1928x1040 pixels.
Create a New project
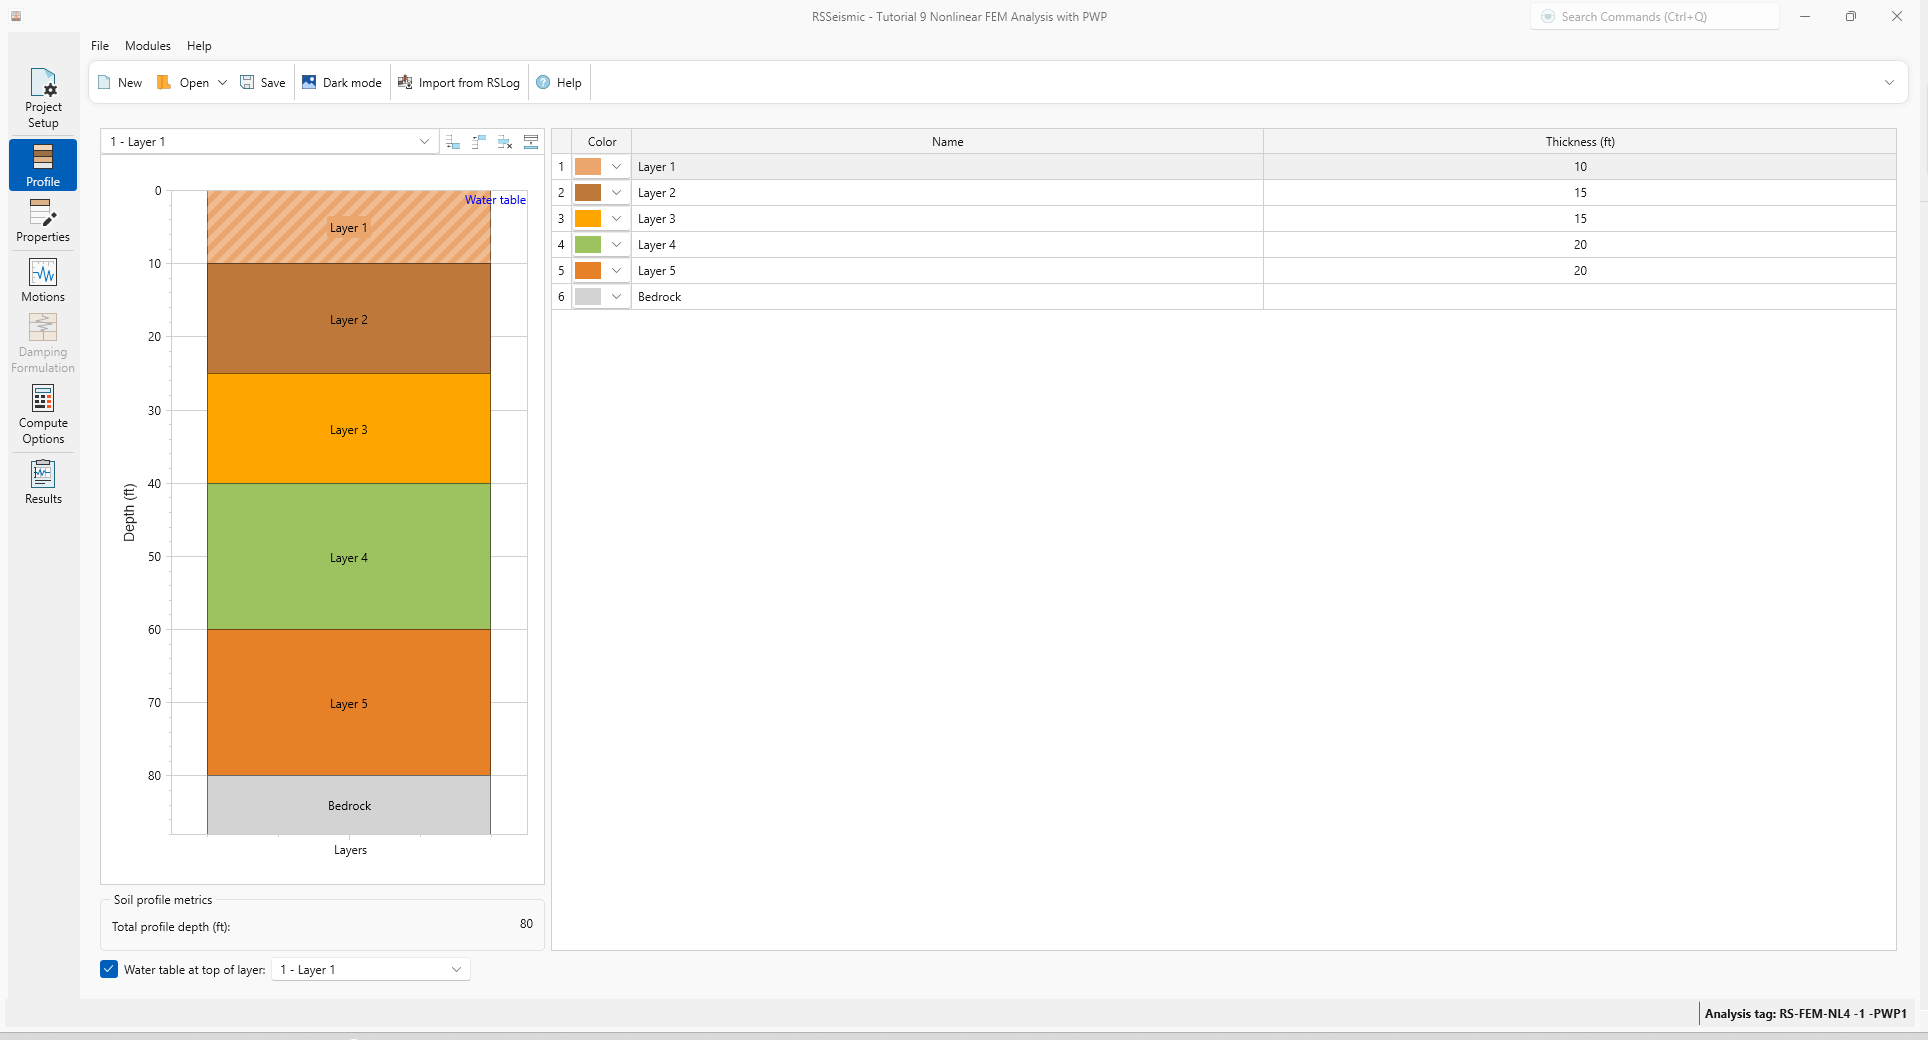120,83
